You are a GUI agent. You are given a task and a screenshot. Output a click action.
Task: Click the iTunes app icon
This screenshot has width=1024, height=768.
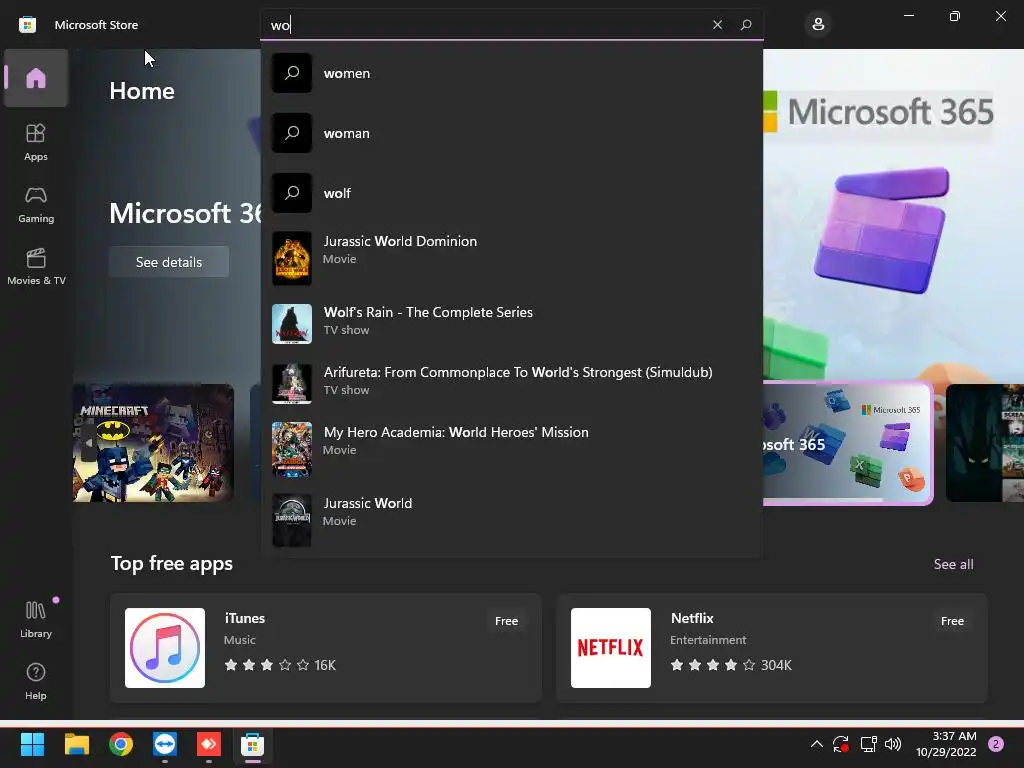(x=165, y=648)
